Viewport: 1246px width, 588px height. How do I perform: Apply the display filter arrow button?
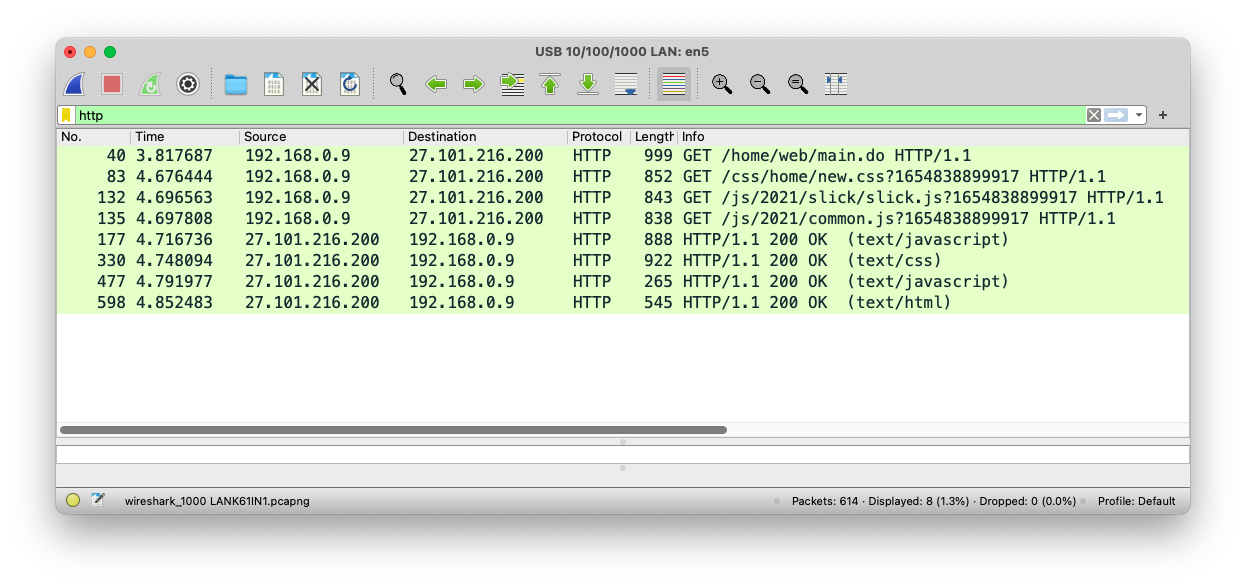pos(1116,115)
